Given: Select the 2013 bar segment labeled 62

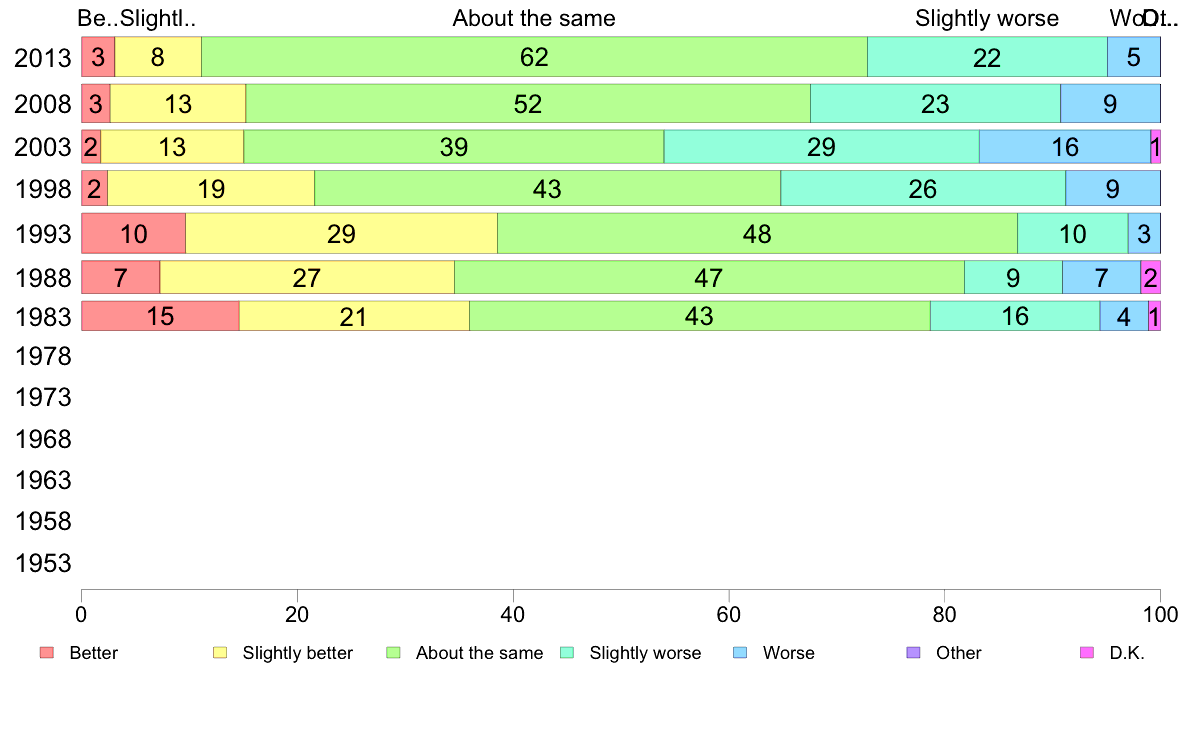Looking at the screenshot, I should point(534,57).
